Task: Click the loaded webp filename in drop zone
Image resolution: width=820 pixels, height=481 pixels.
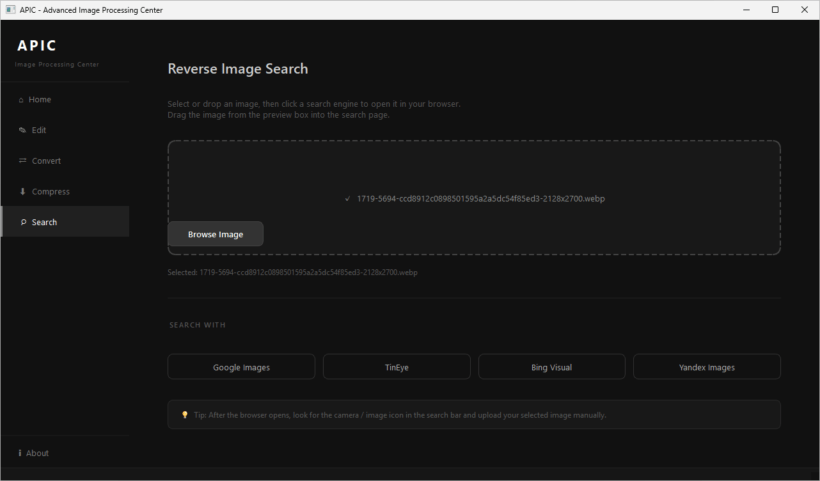Action: pos(481,199)
